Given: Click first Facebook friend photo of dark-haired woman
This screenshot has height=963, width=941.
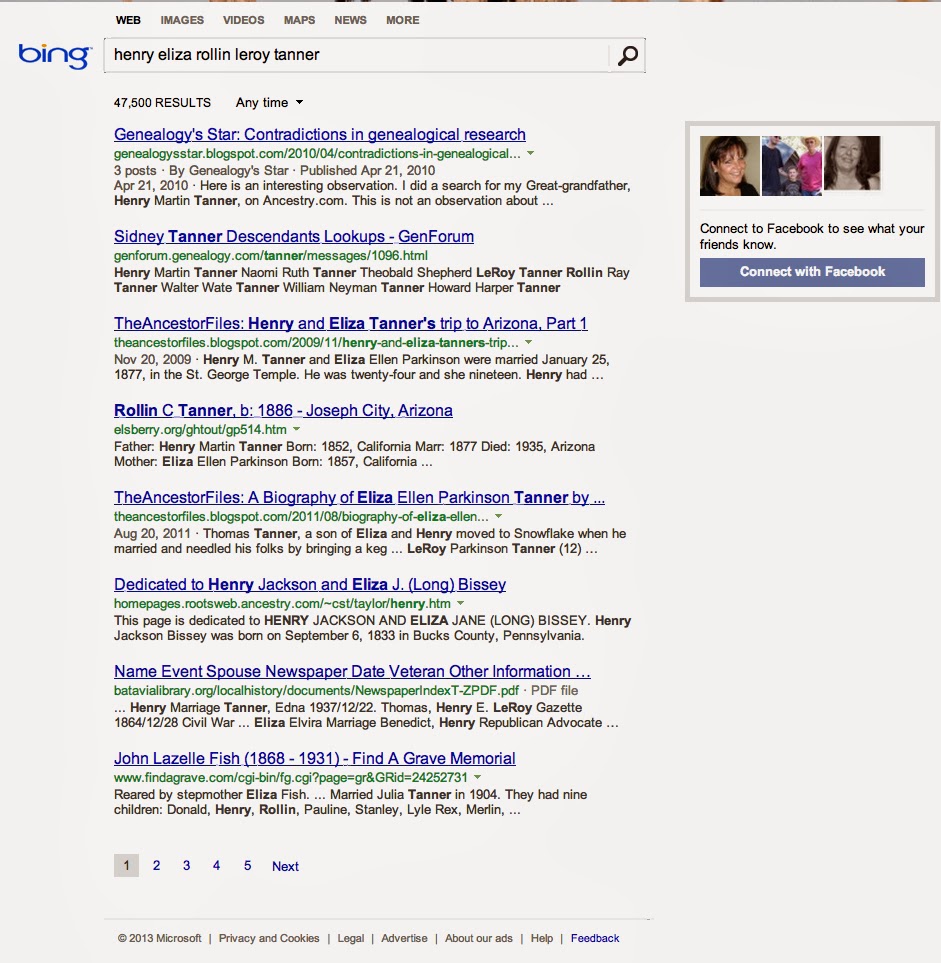Looking at the screenshot, I should pos(729,166).
